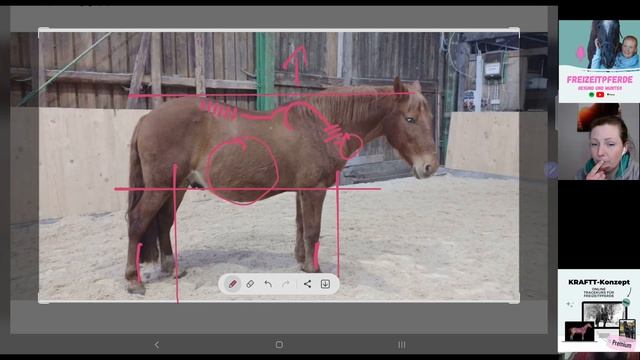The width and height of the screenshot is (640, 360).
Task: Click the Premium badge on KRAFTT-Konzept card
Action: pos(621,344)
